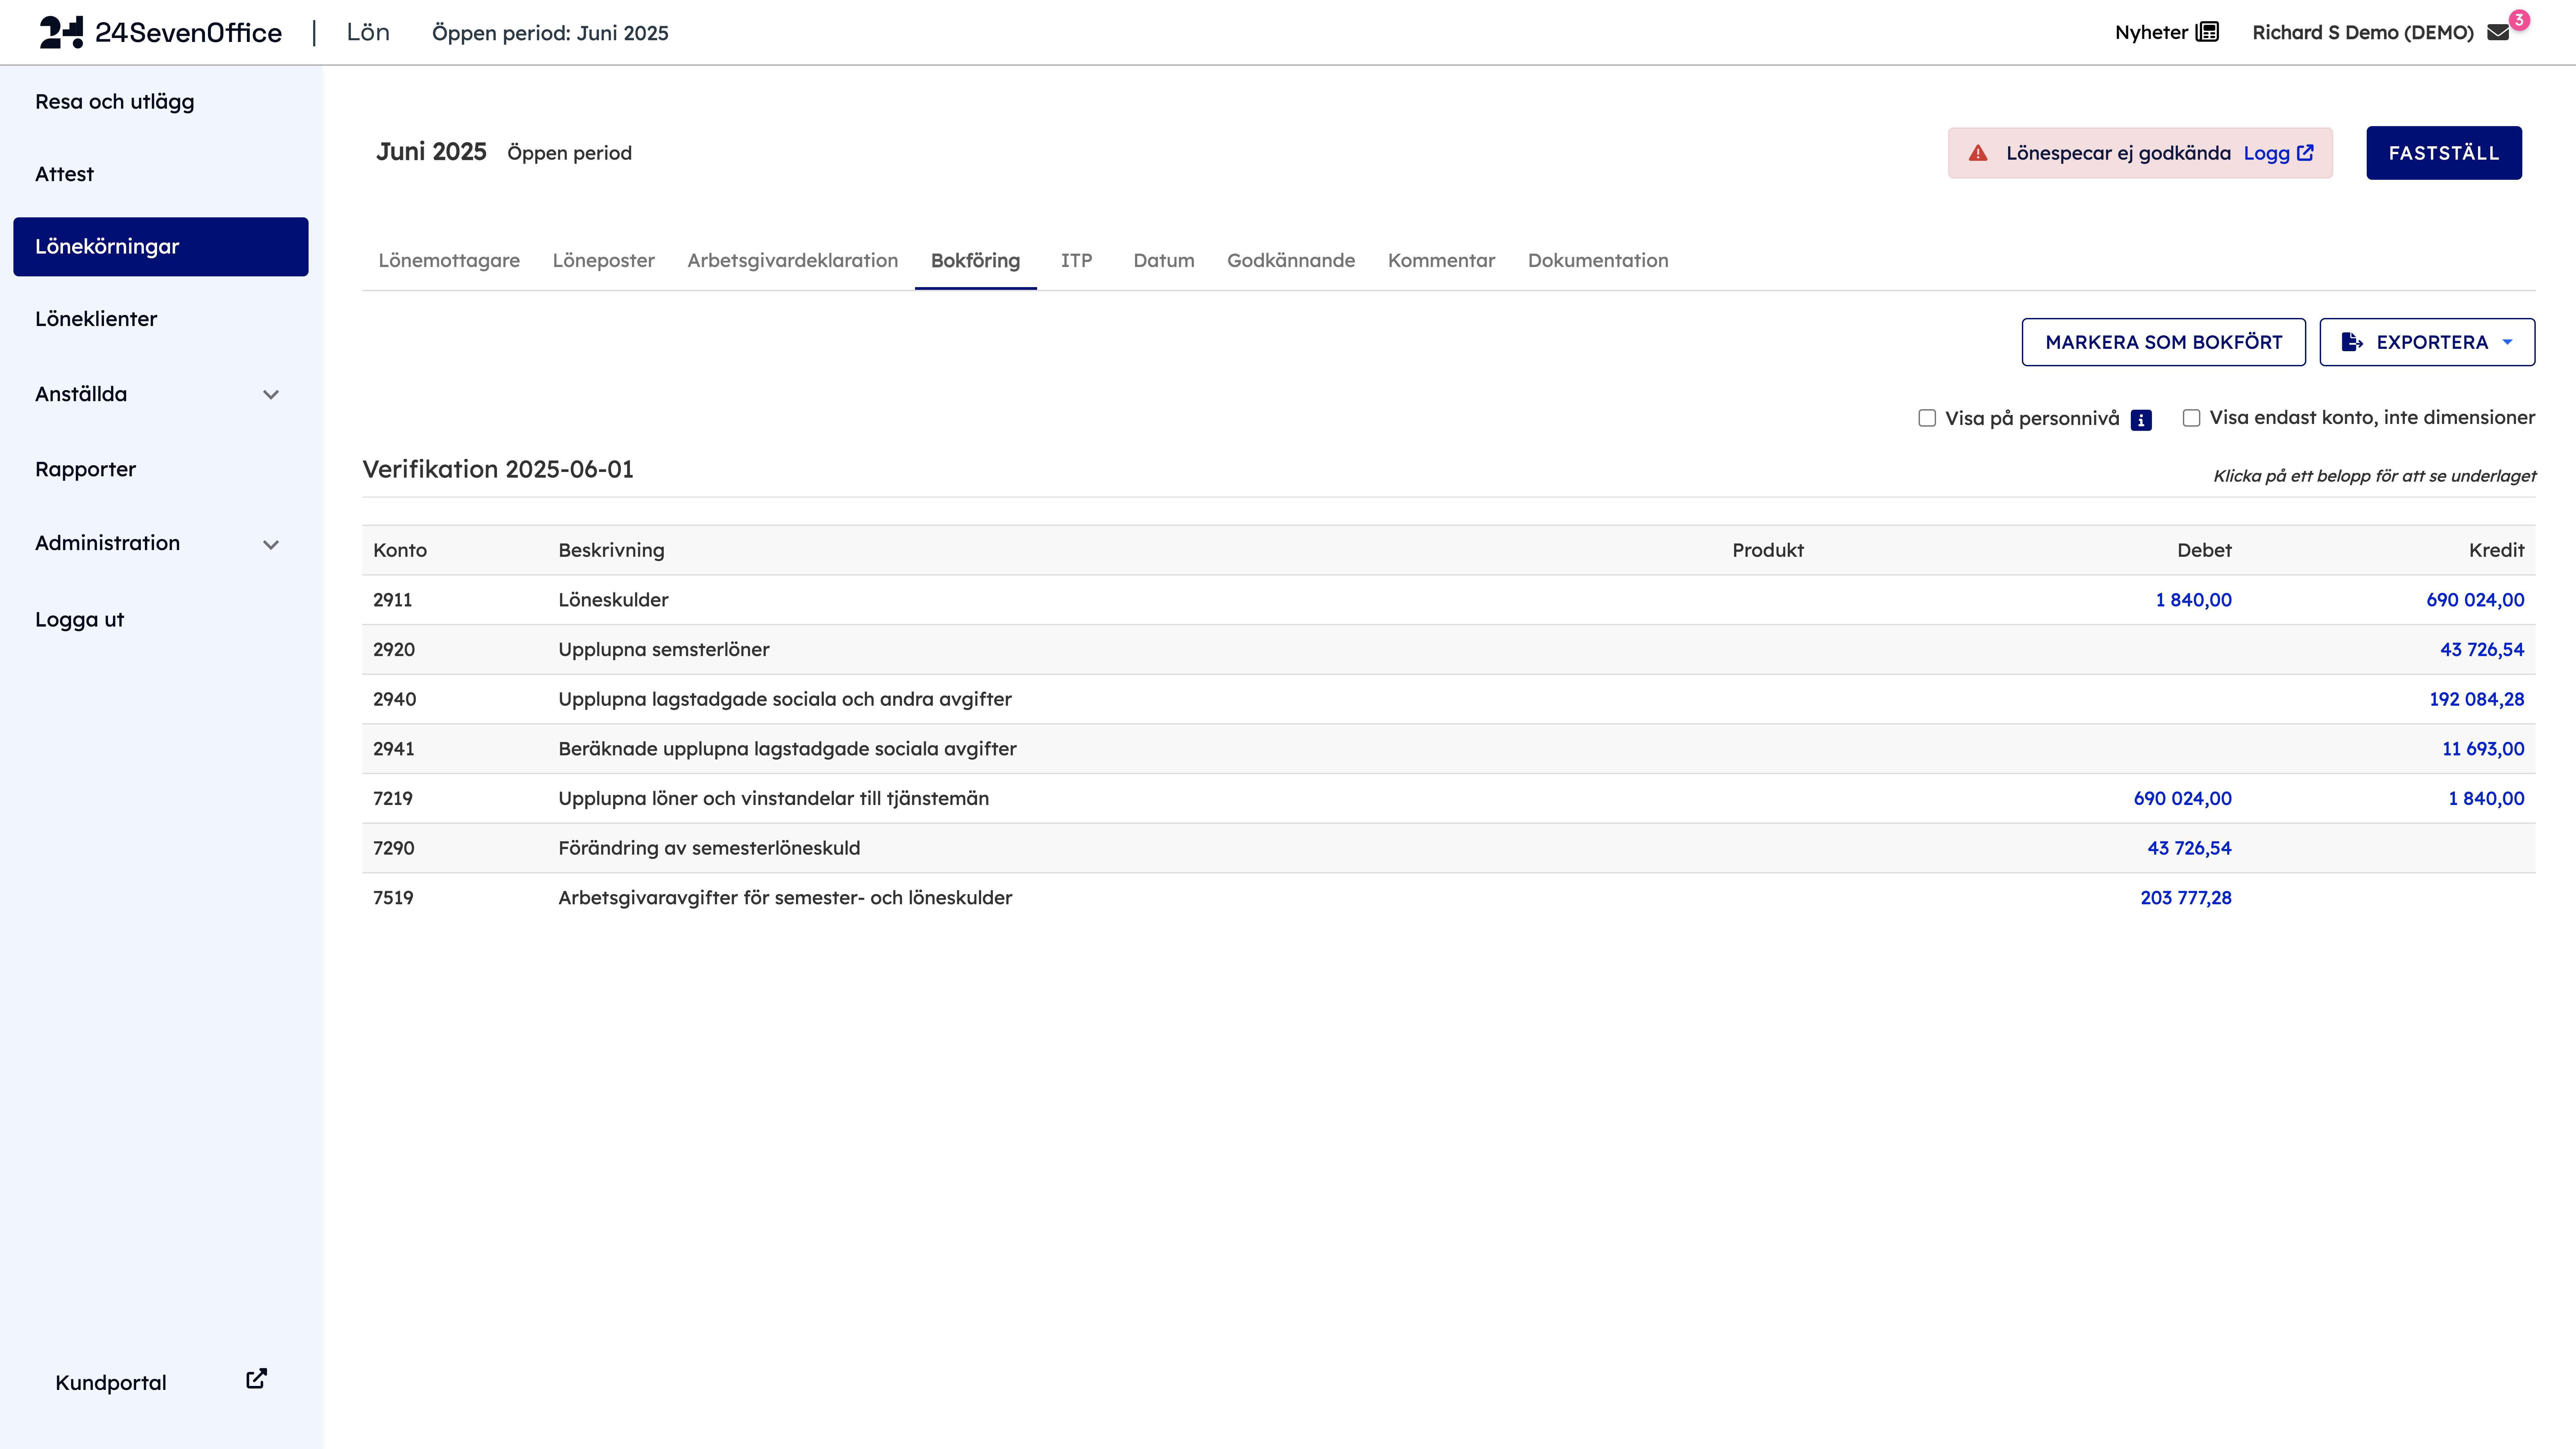Viewport: 2576px width, 1449px height.
Task: Click the red warning triangle icon
Action: coord(1978,153)
